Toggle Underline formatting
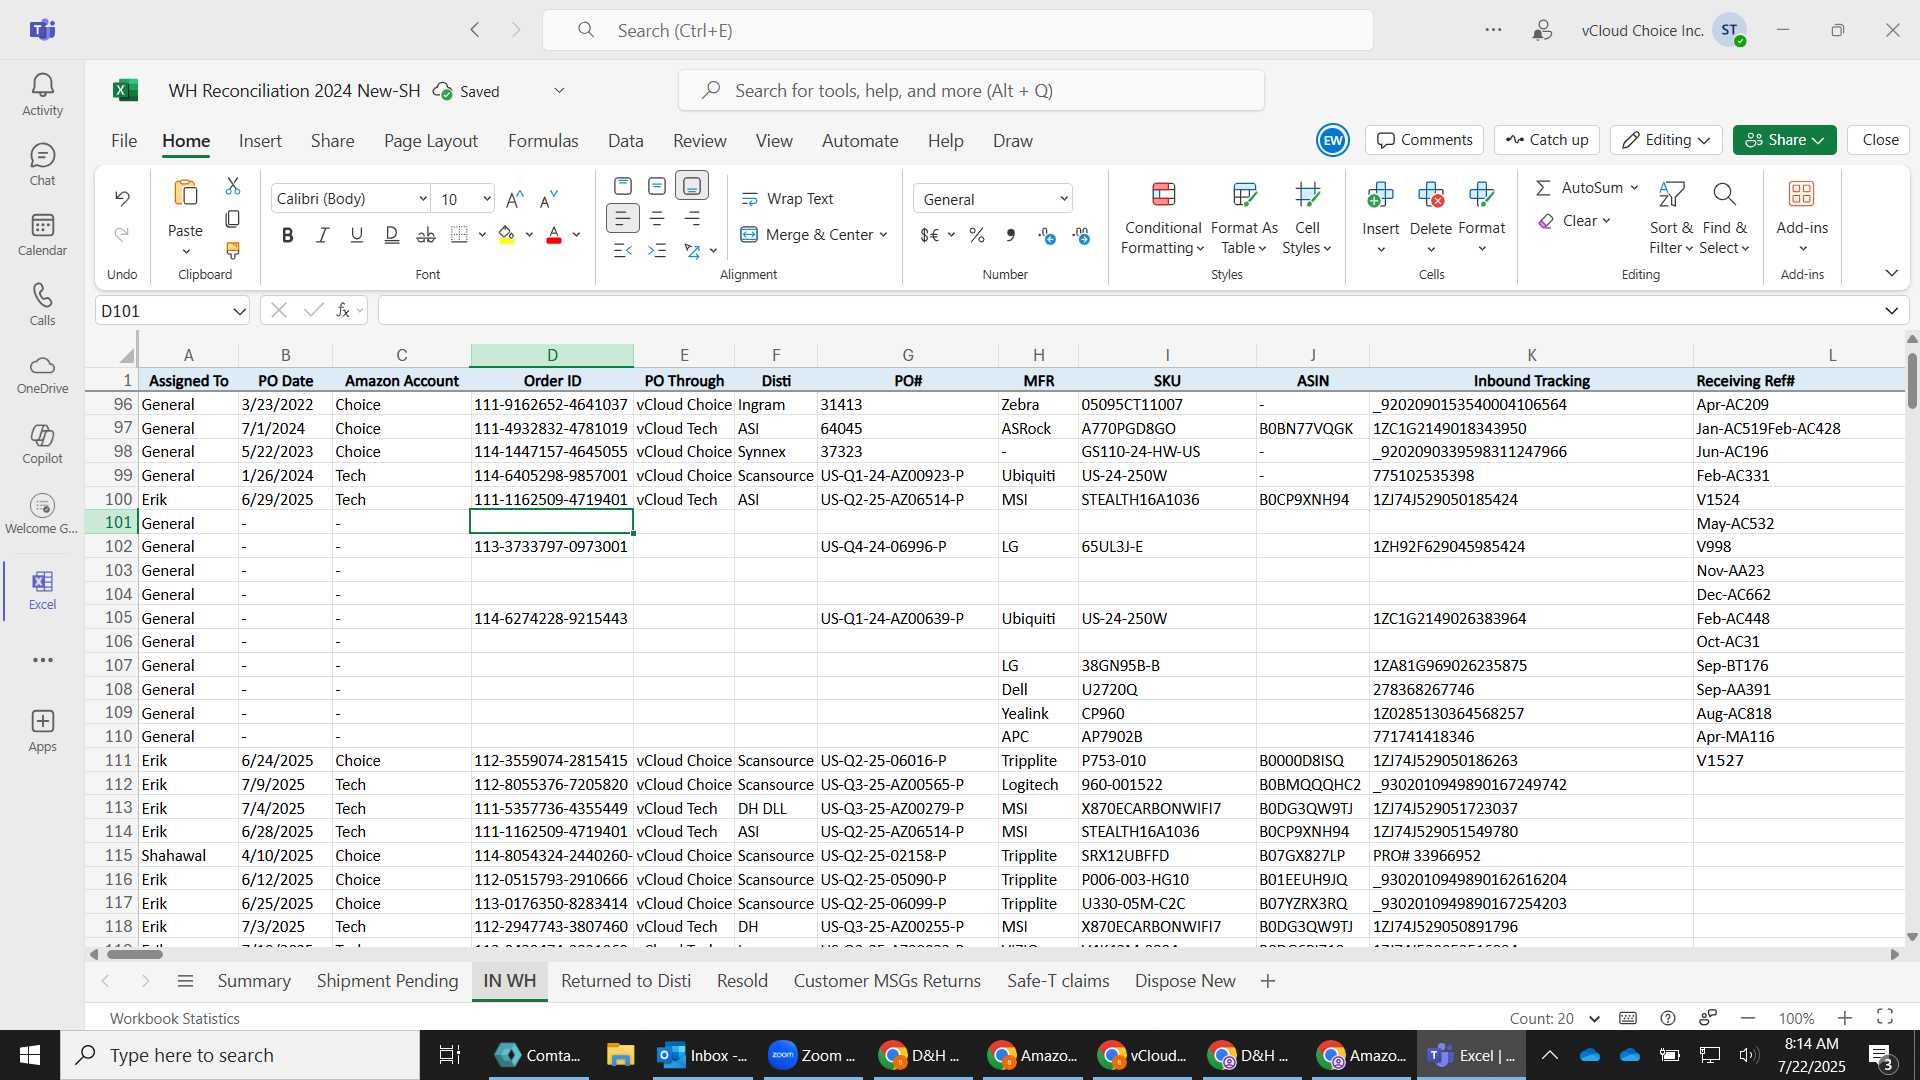The image size is (1920, 1080). tap(356, 235)
